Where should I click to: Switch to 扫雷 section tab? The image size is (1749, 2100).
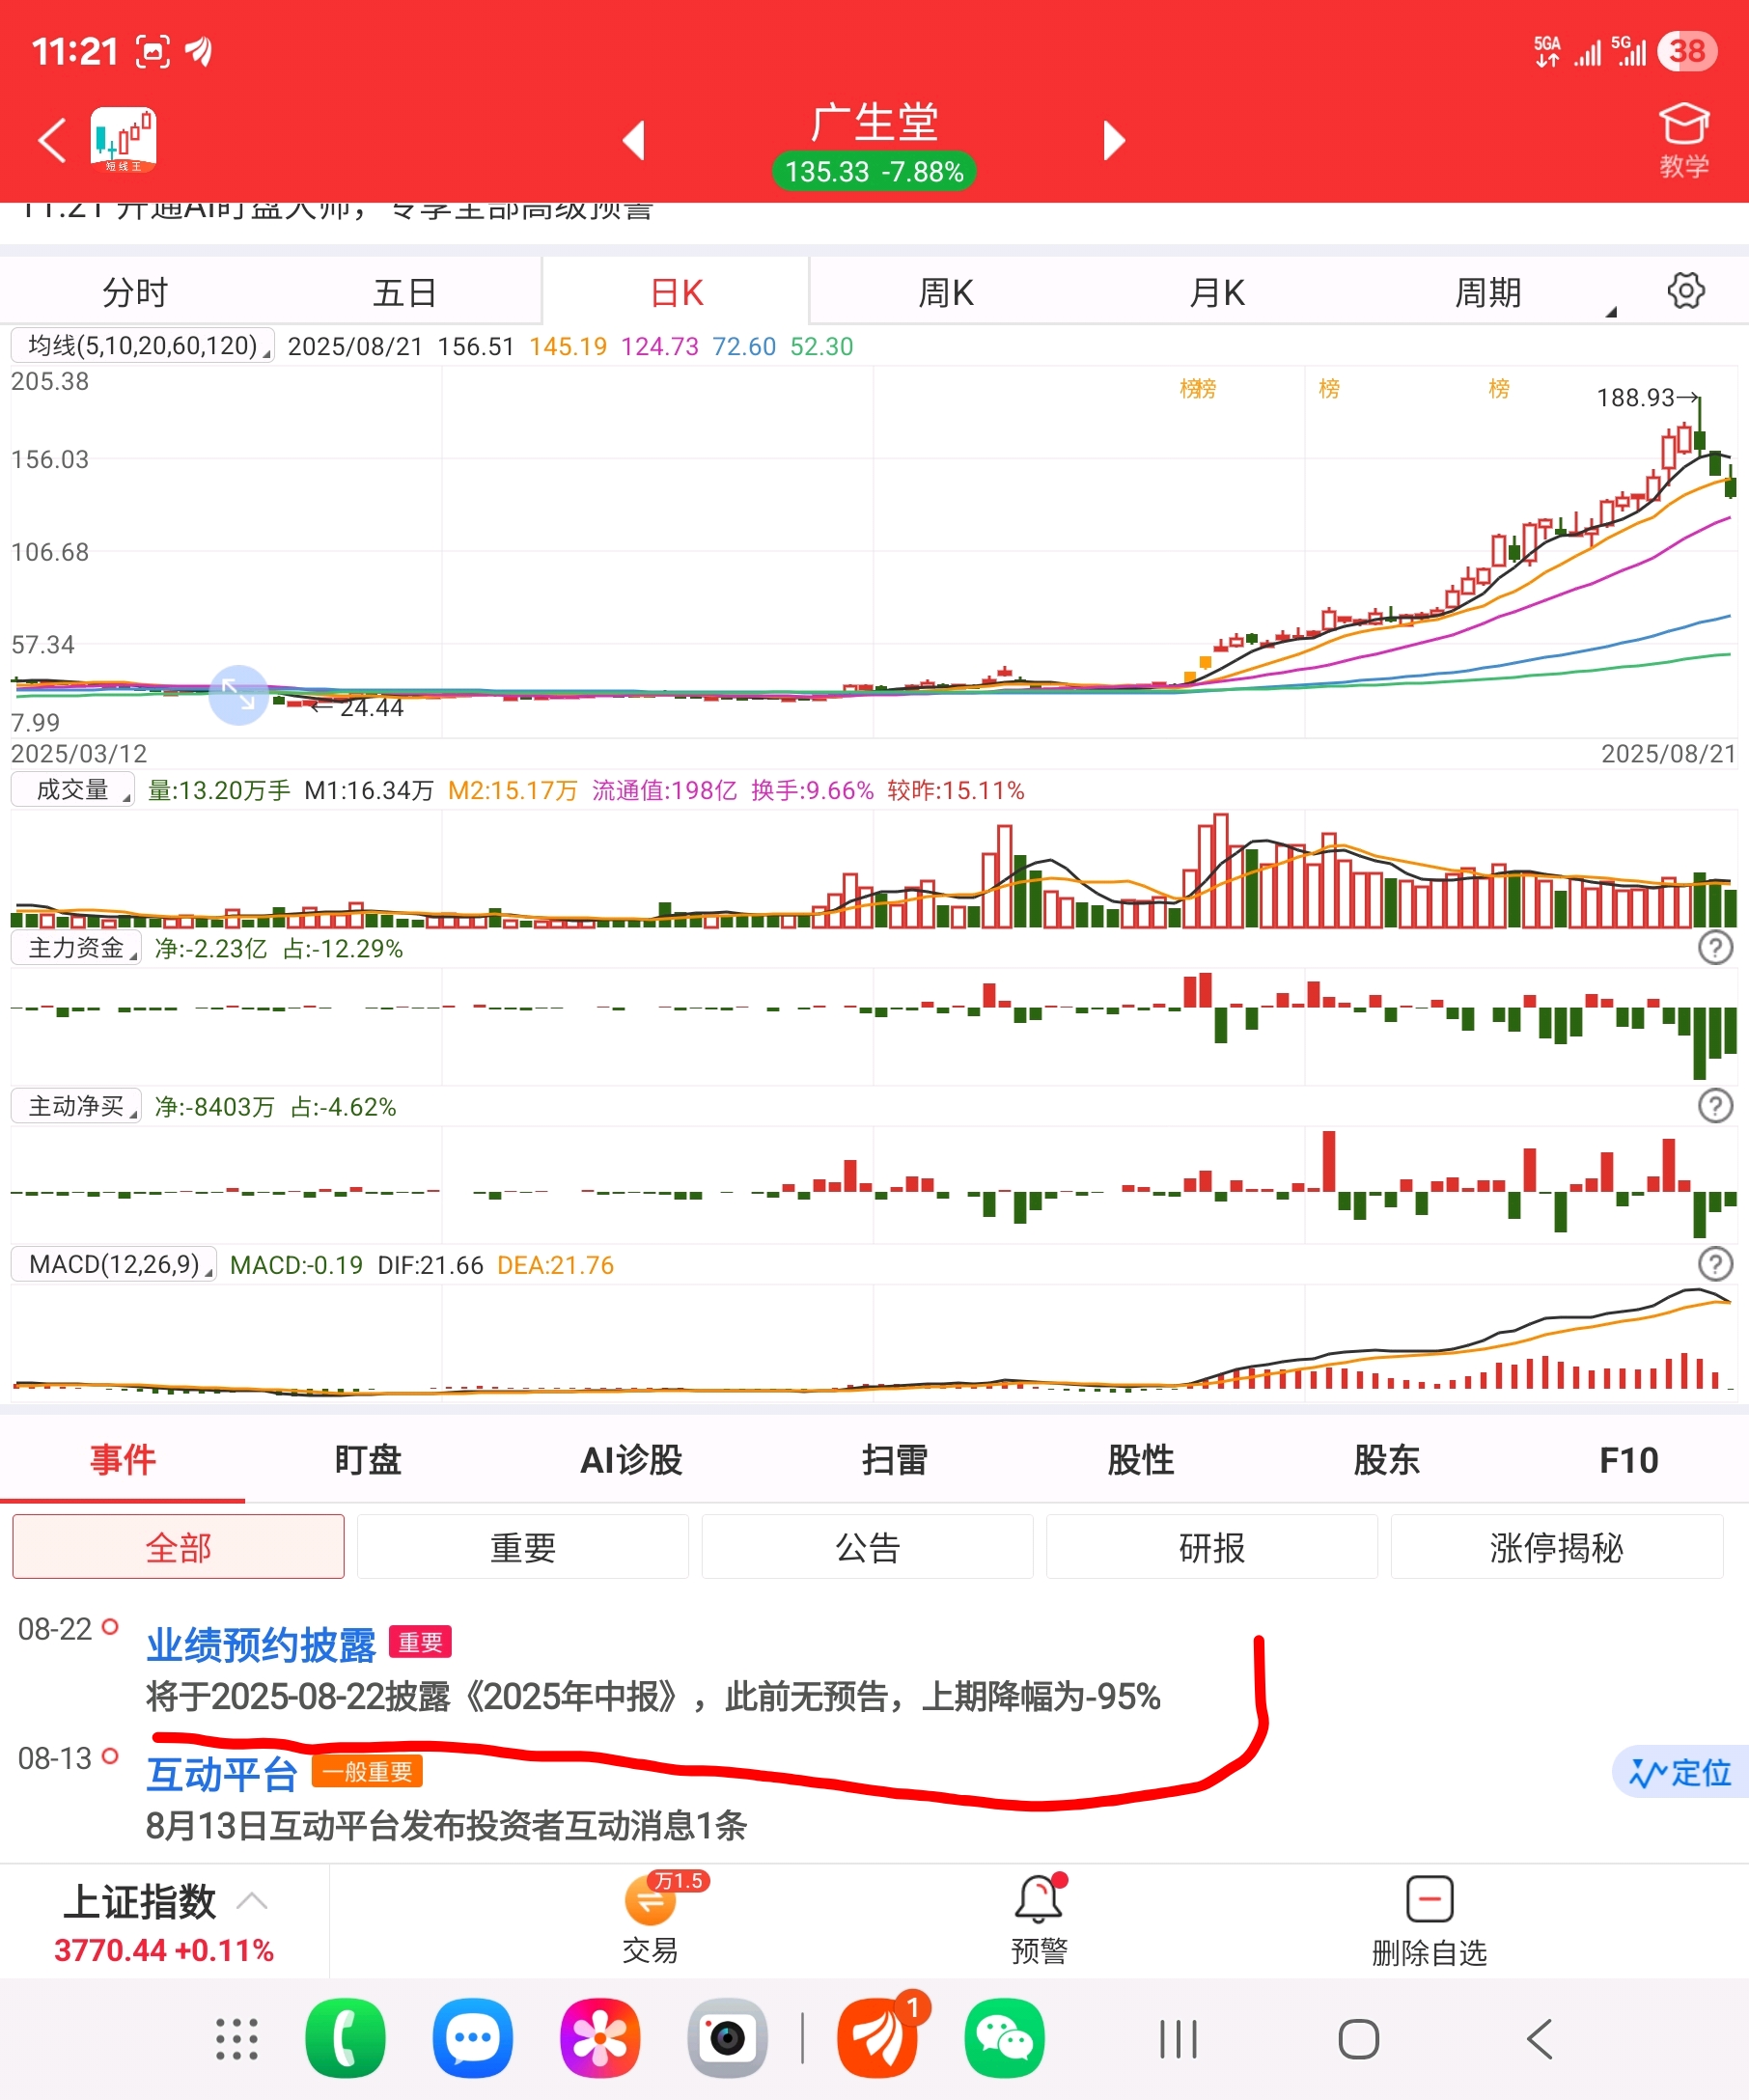point(894,1460)
